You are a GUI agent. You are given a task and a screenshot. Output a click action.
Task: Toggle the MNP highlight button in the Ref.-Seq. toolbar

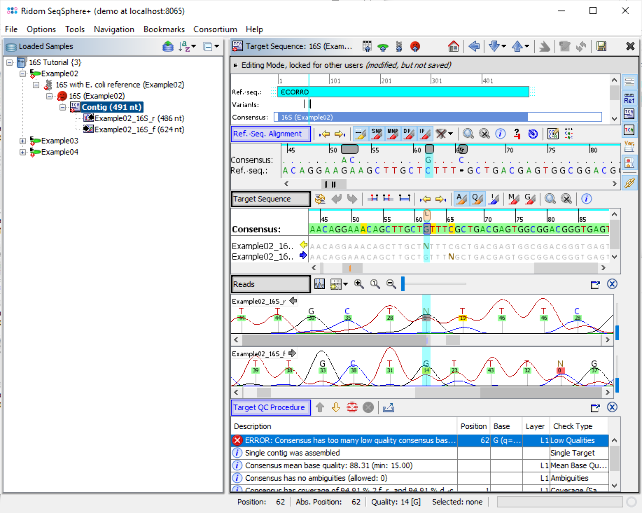pos(393,133)
